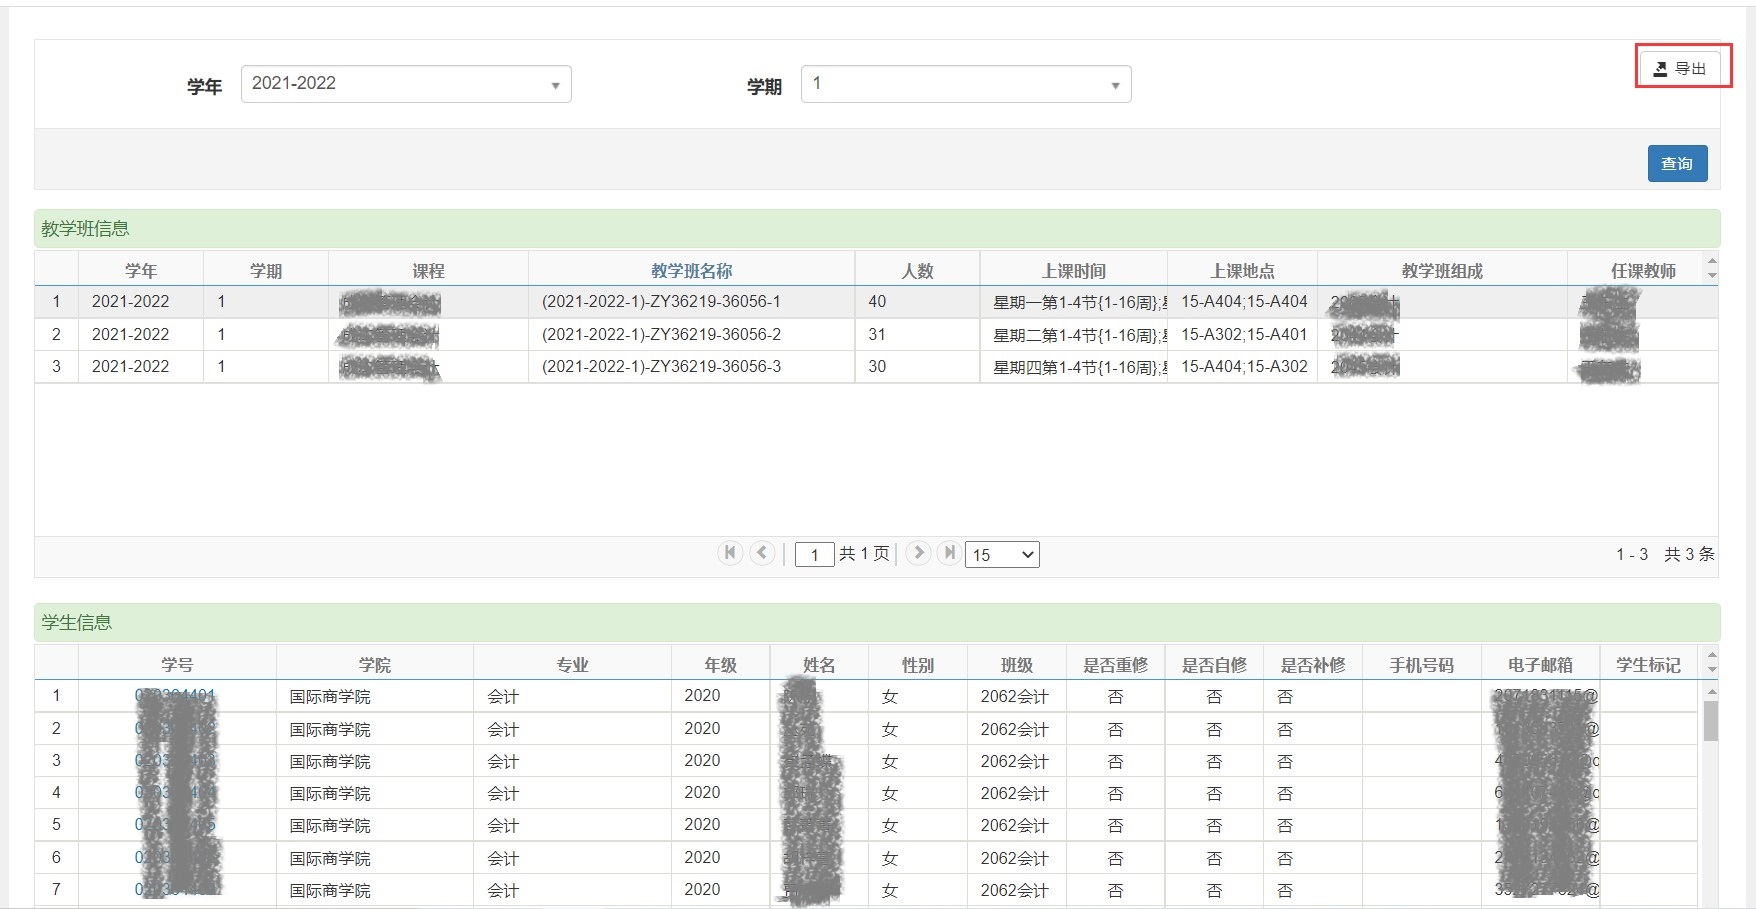Click the 姓名 column header
This screenshot has width=1756, height=909.
tap(819, 665)
